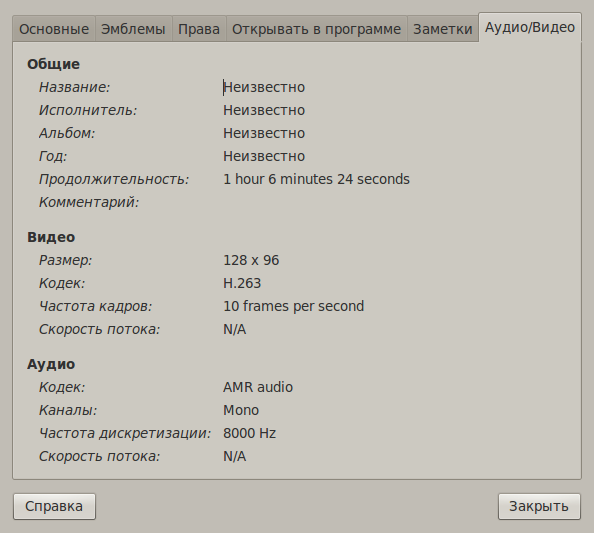The image size is (594, 533).
Task: Click the video size 128 x 96
Action: (x=251, y=260)
